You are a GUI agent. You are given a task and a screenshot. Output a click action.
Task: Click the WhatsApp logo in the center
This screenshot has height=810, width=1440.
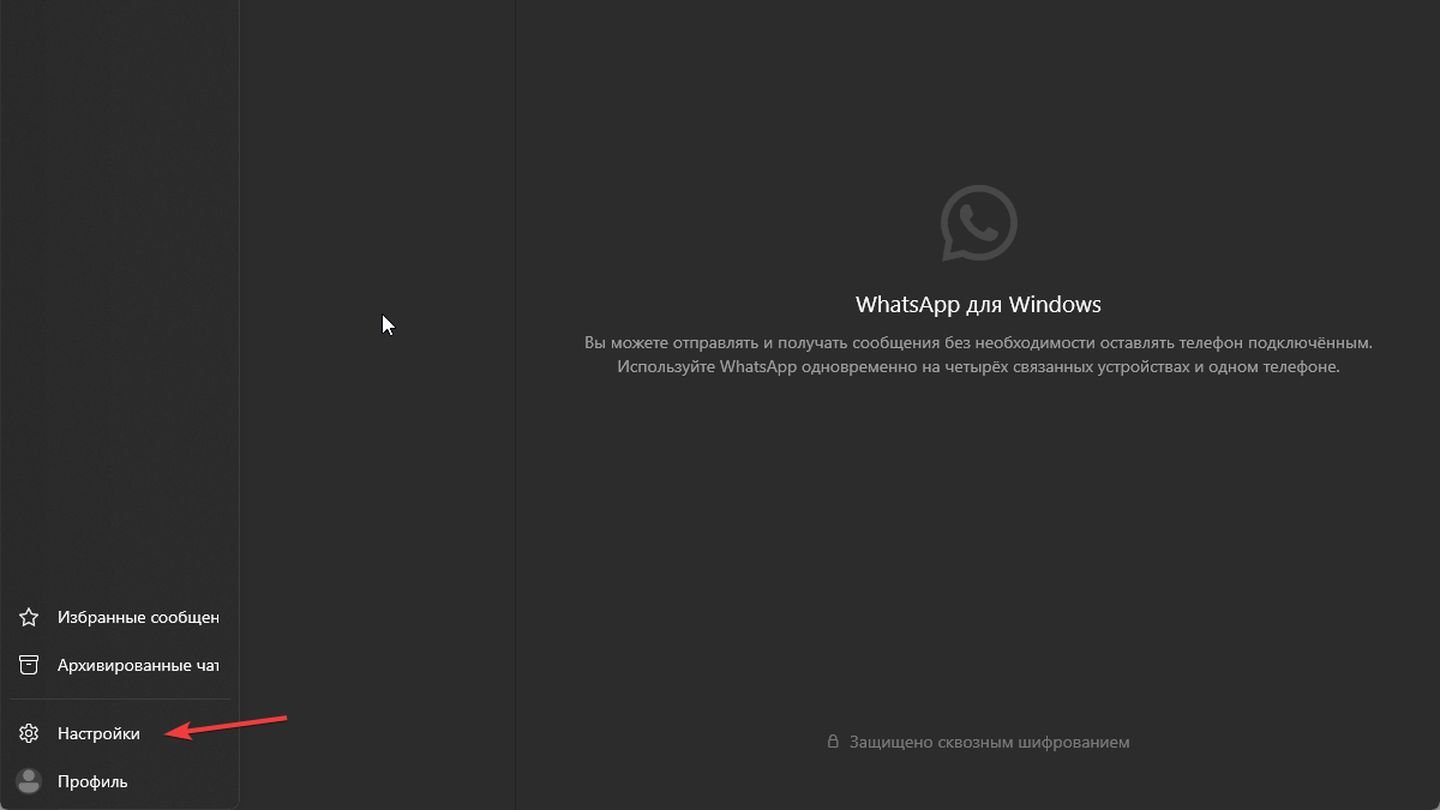(x=978, y=223)
